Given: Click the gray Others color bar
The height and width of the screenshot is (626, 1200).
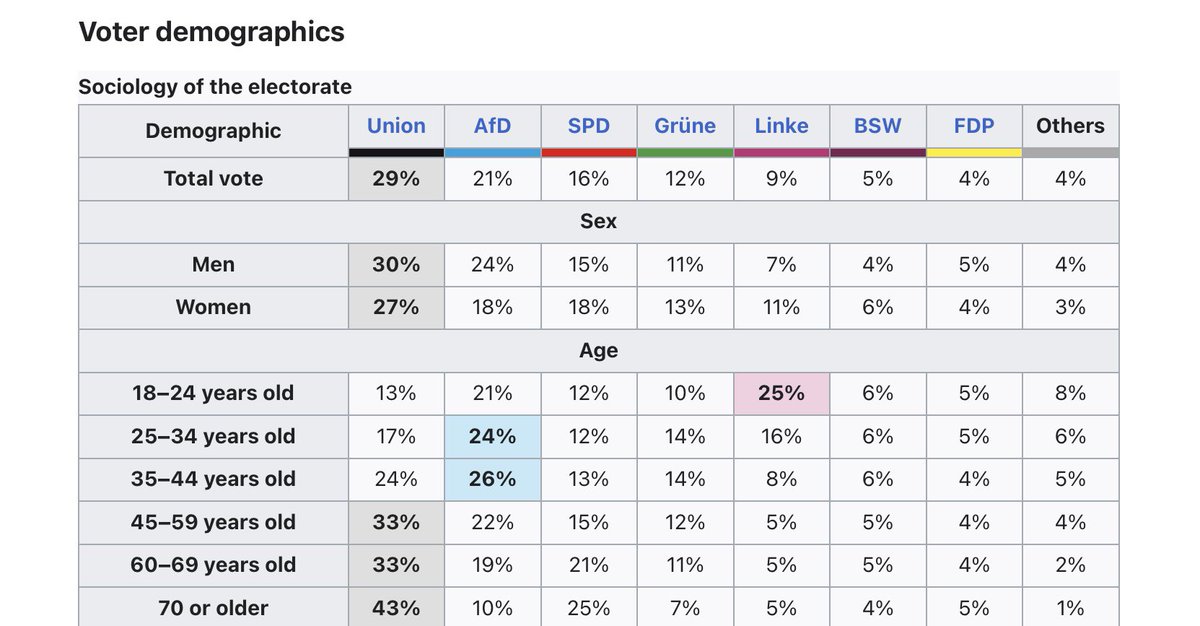Looking at the screenshot, I should (x=1070, y=153).
